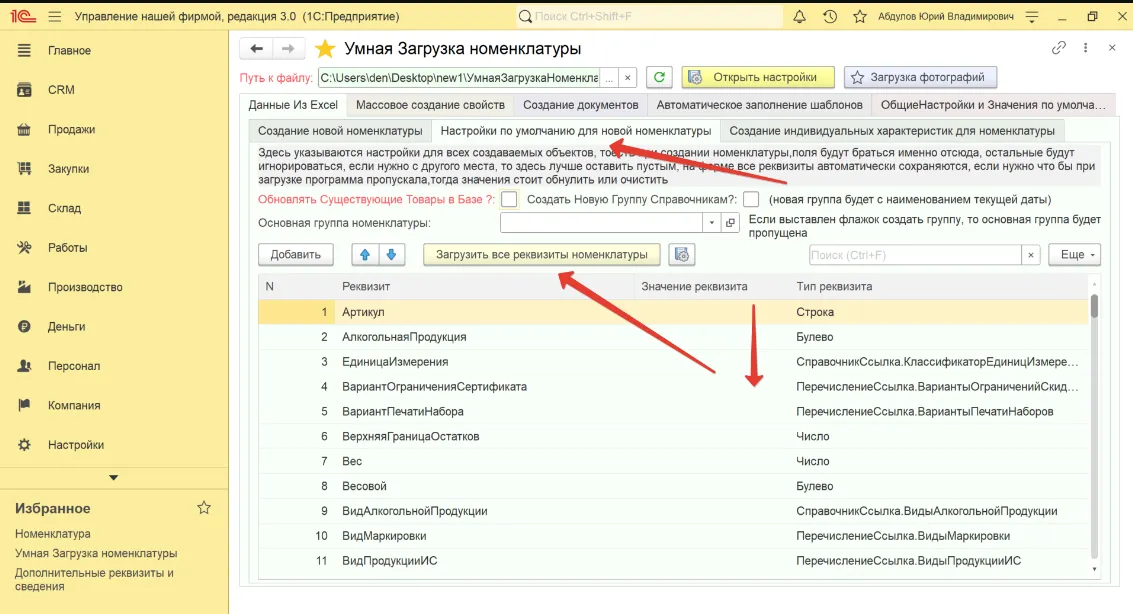Click icon right of load requisites button
The width and height of the screenshot is (1133, 614).
682,255
